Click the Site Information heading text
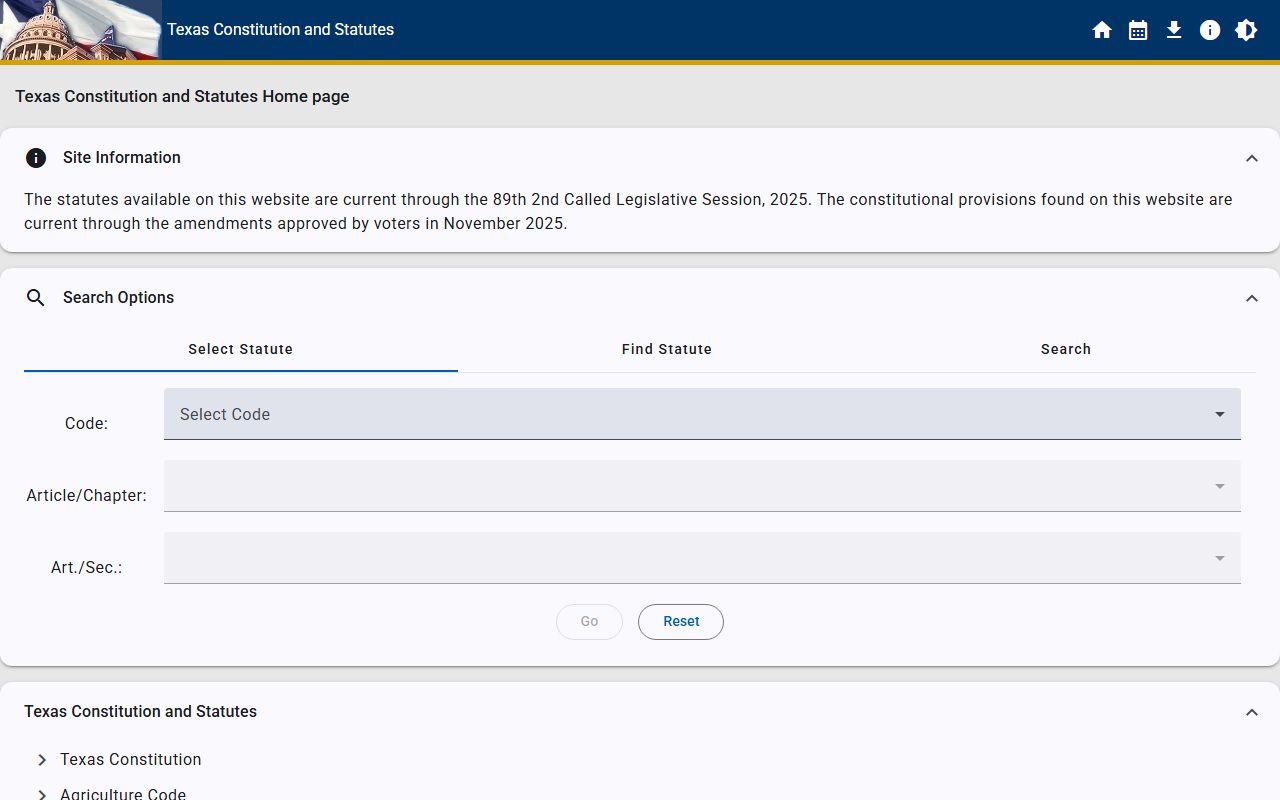The width and height of the screenshot is (1280, 800). pos(122,158)
